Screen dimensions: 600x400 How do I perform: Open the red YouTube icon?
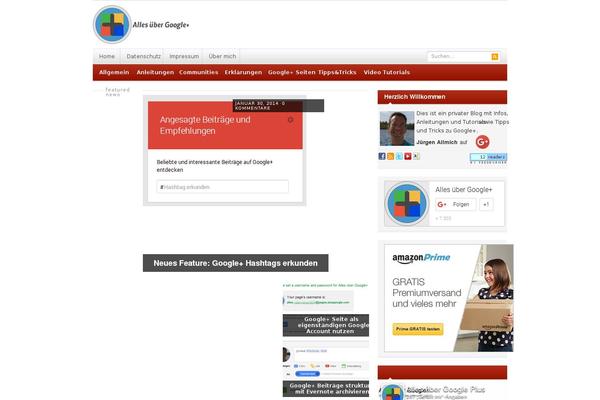pyautogui.click(x=408, y=156)
